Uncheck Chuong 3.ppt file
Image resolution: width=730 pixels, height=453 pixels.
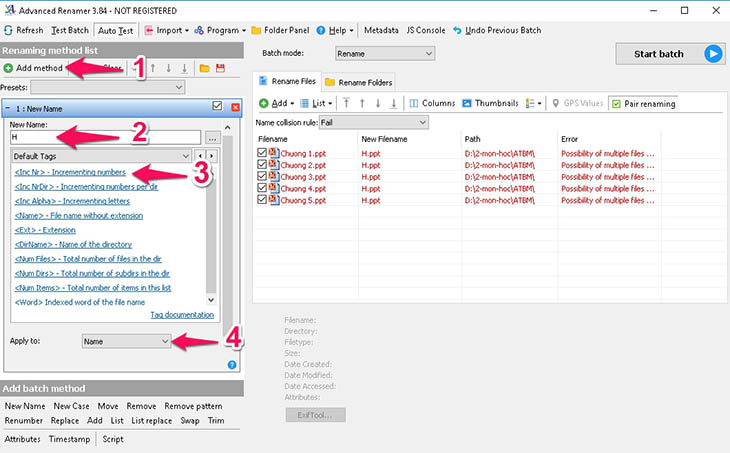coord(262,176)
